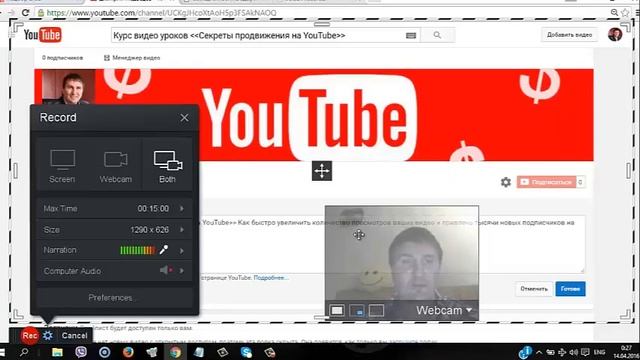Open Skype from the taskbar
This screenshot has width=640, height=360.
(246, 352)
